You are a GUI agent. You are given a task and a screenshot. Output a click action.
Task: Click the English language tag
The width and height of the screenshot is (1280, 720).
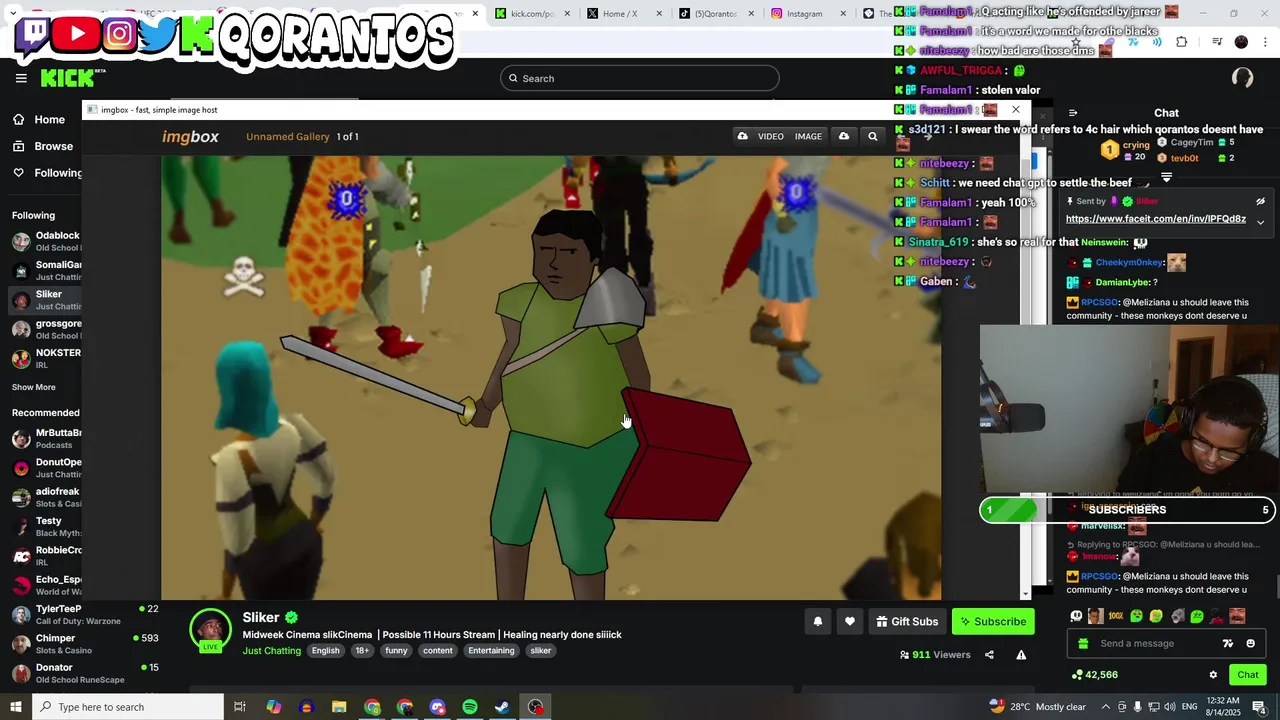325,651
